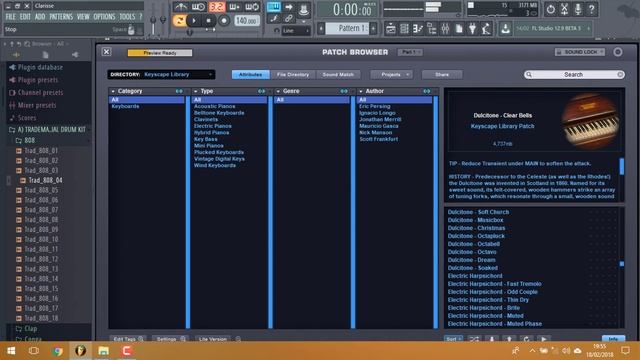640x360 pixels.
Task: Open the VIEW menu
Action: tap(83, 17)
